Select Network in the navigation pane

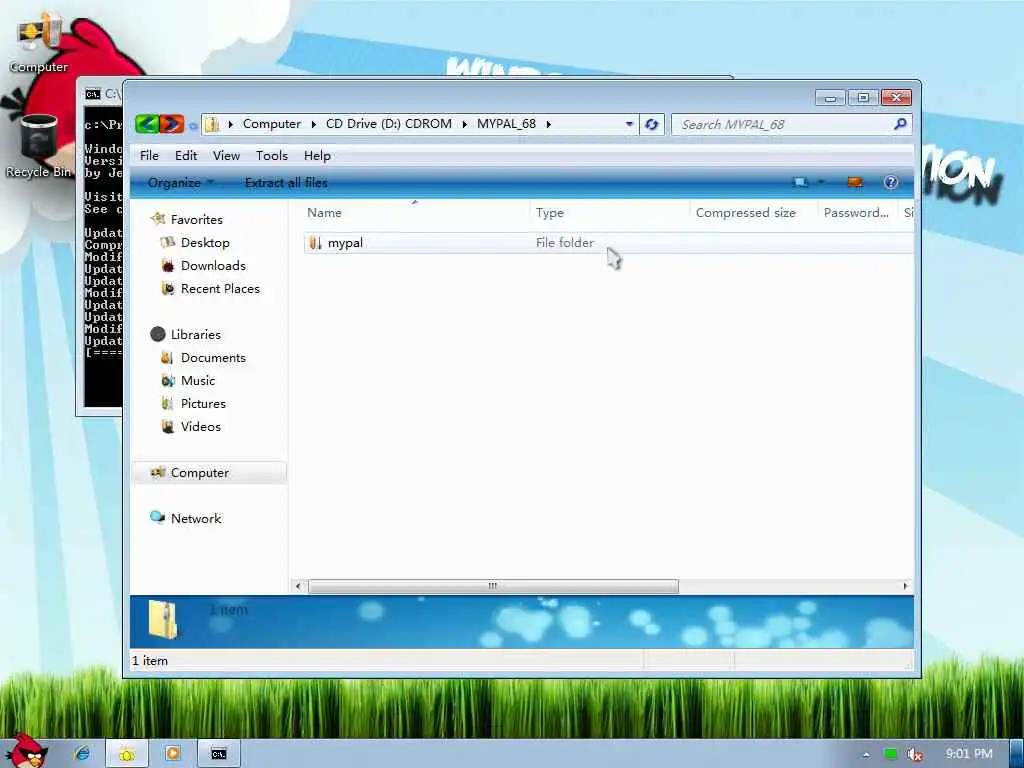[196, 519]
